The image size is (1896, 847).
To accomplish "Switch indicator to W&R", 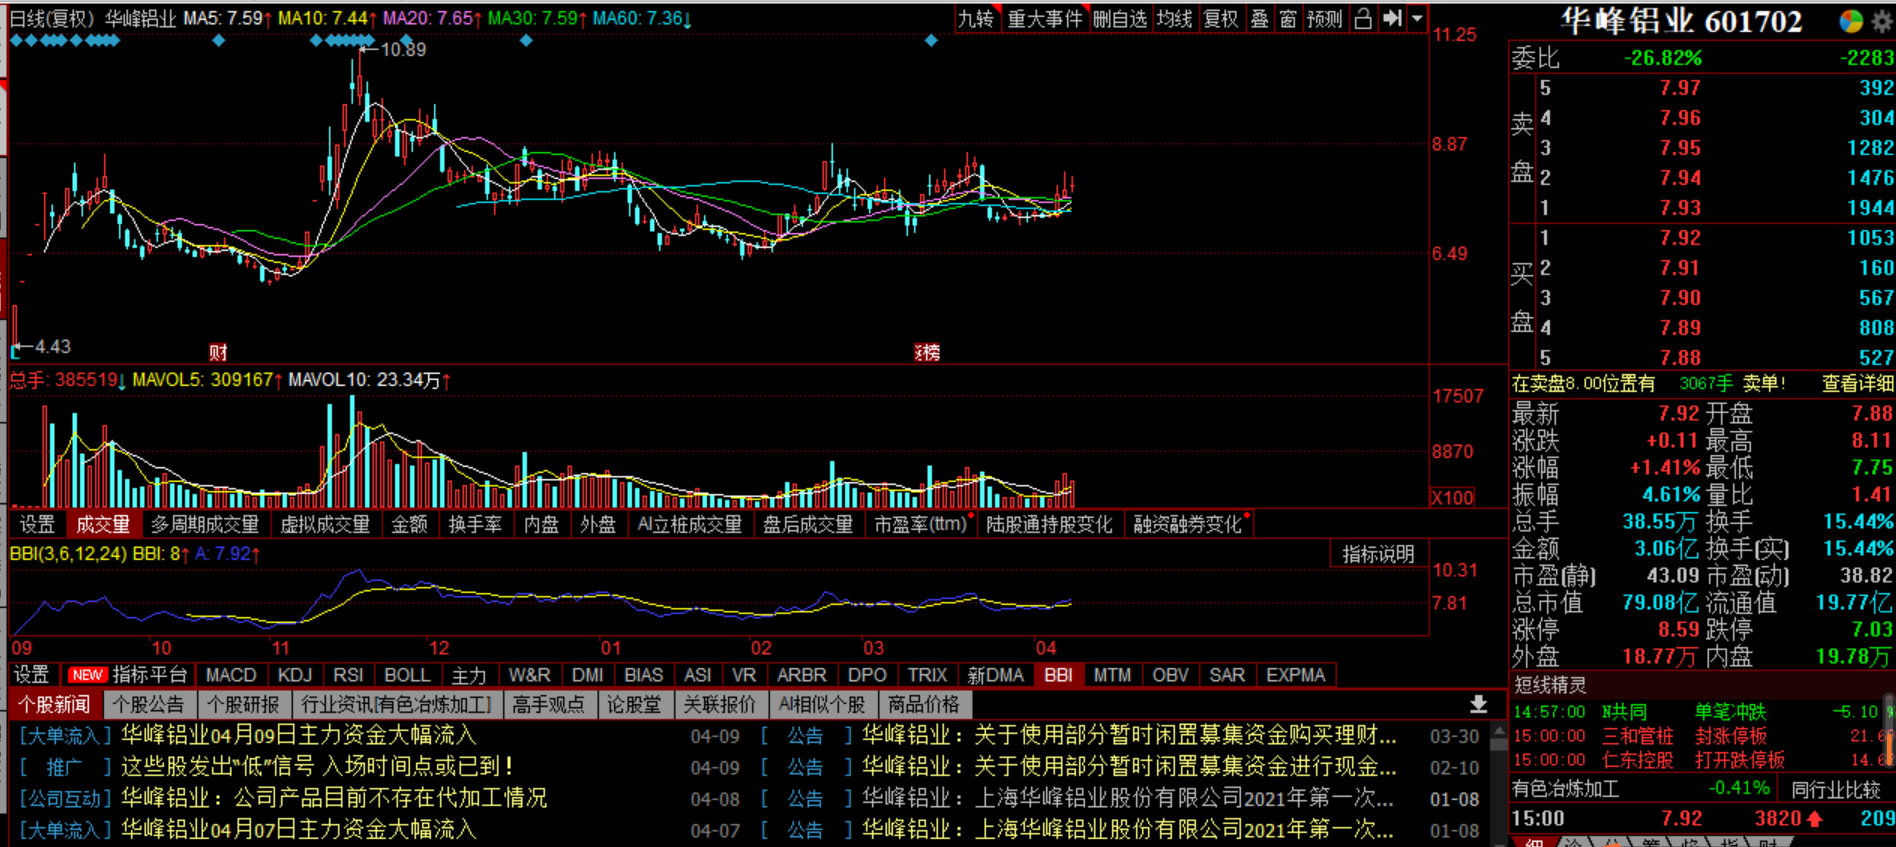I will 530,675.
